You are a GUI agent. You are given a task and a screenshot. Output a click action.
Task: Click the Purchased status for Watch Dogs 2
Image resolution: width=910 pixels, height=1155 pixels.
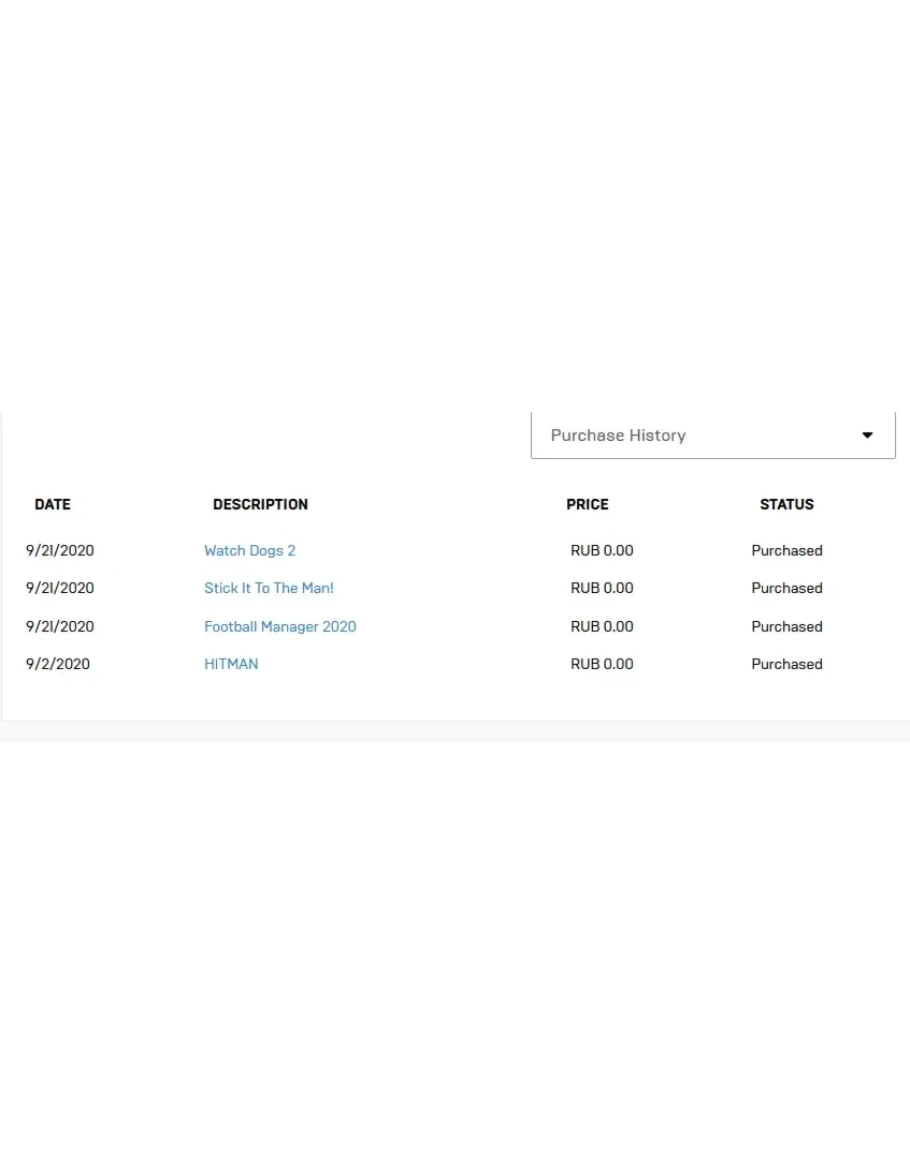coord(787,551)
